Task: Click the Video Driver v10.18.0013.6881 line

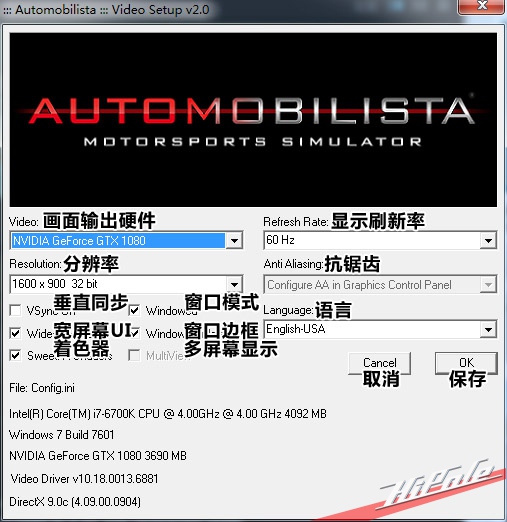Action: [x=84, y=479]
